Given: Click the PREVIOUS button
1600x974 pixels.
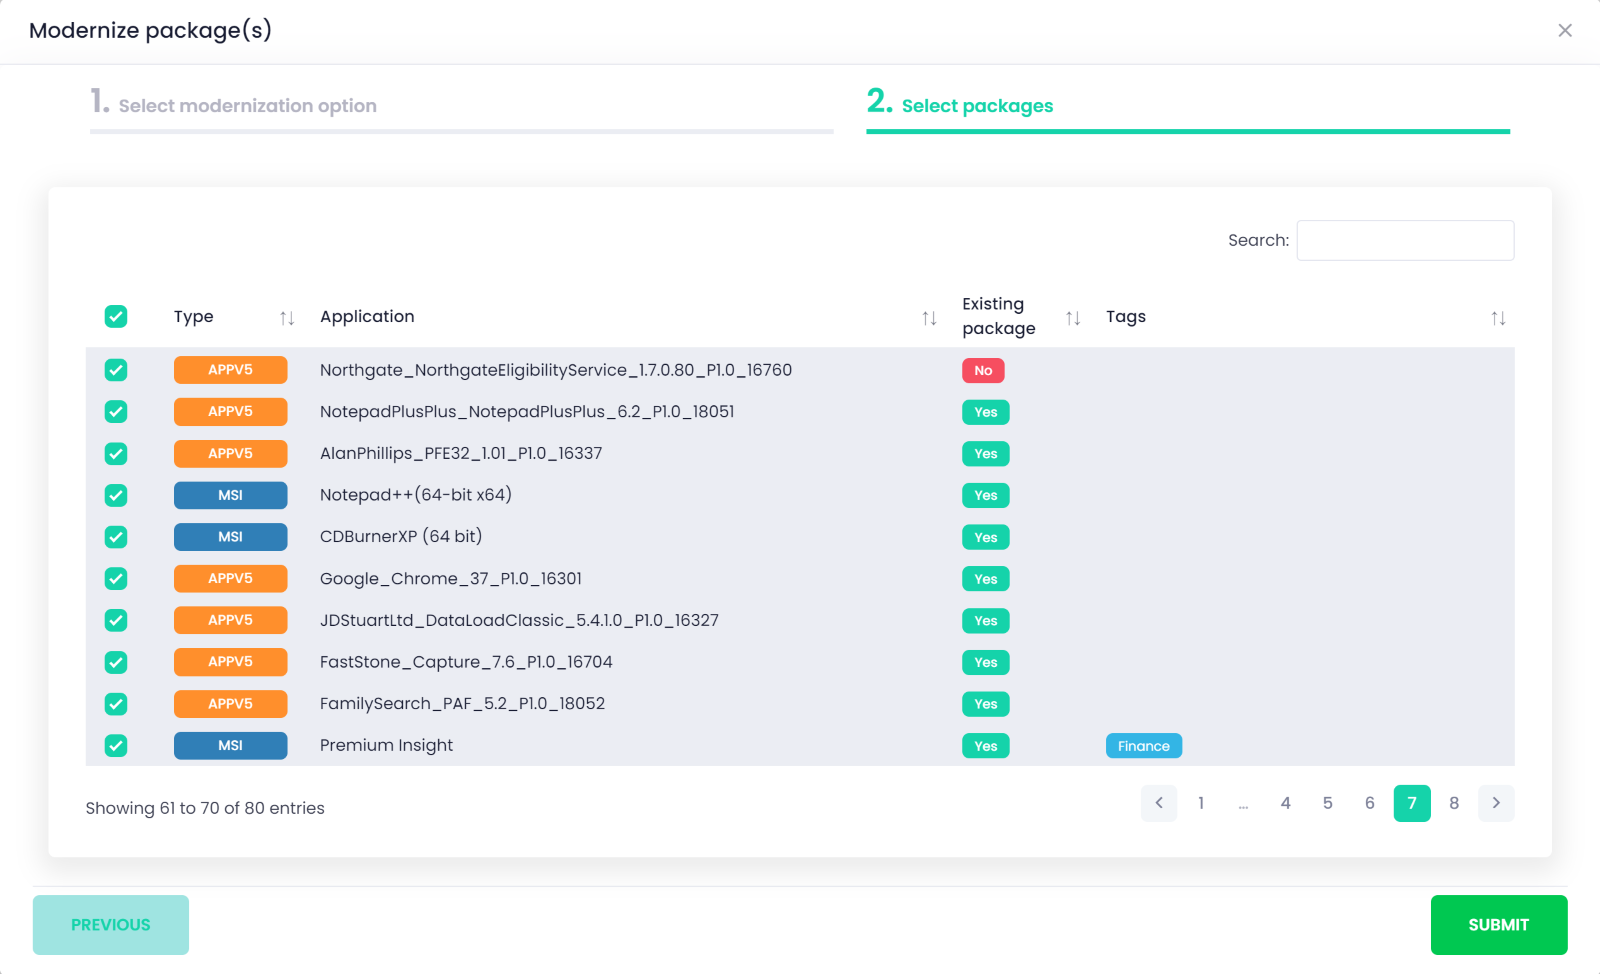Looking at the screenshot, I should click(x=111, y=925).
